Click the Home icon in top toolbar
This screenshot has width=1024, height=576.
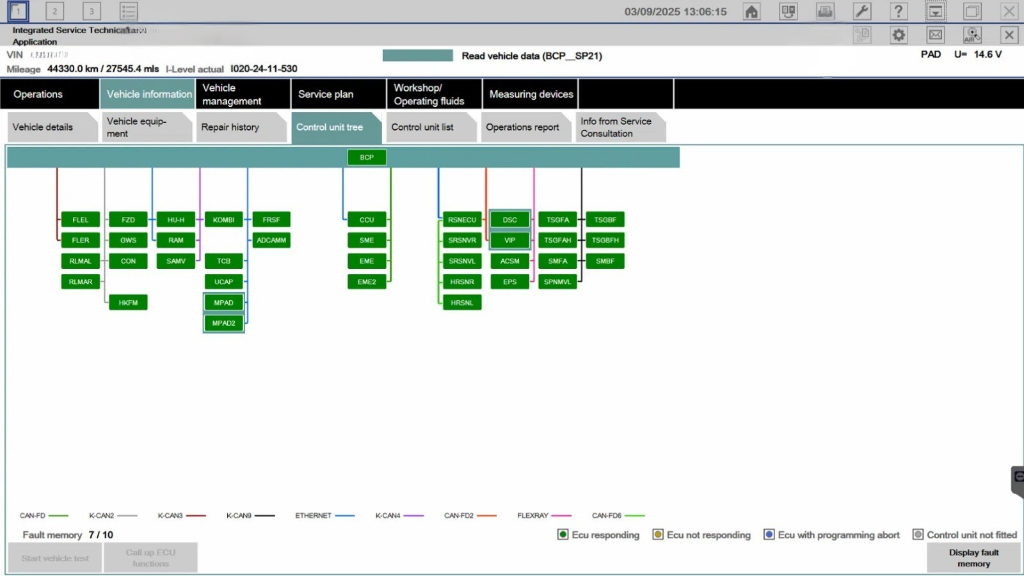(752, 11)
